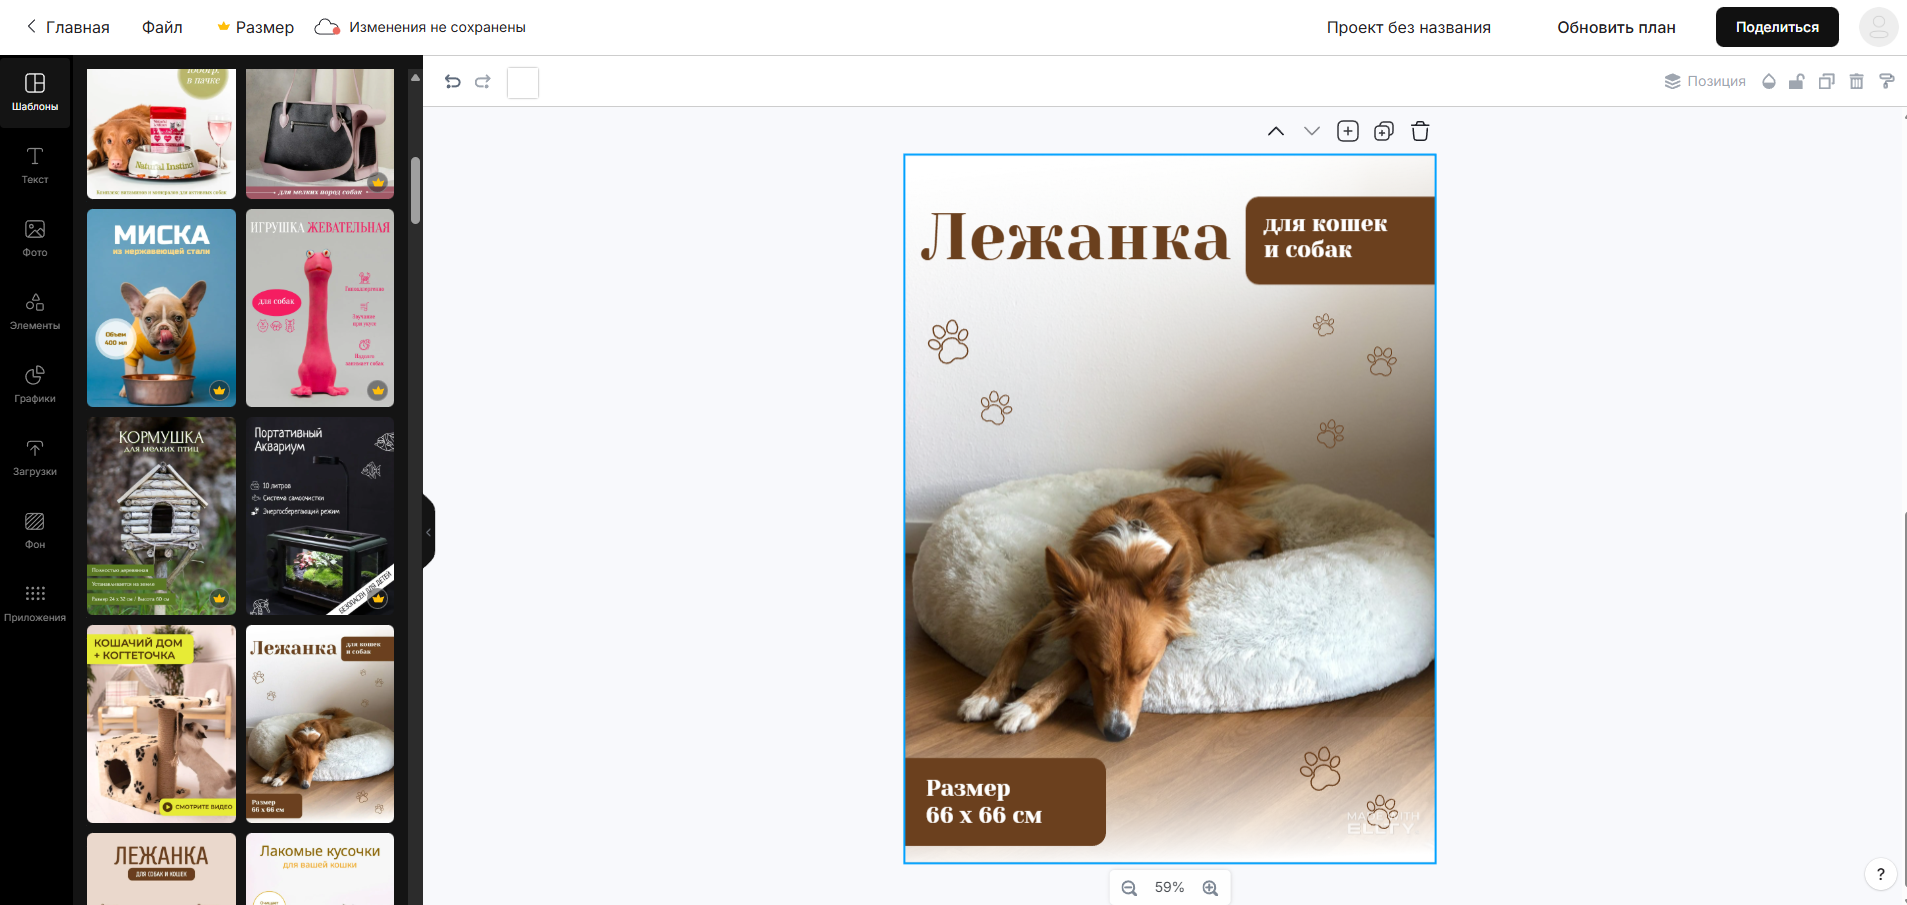Open the Размер menu
Image resolution: width=1907 pixels, height=905 pixels.
point(256,27)
